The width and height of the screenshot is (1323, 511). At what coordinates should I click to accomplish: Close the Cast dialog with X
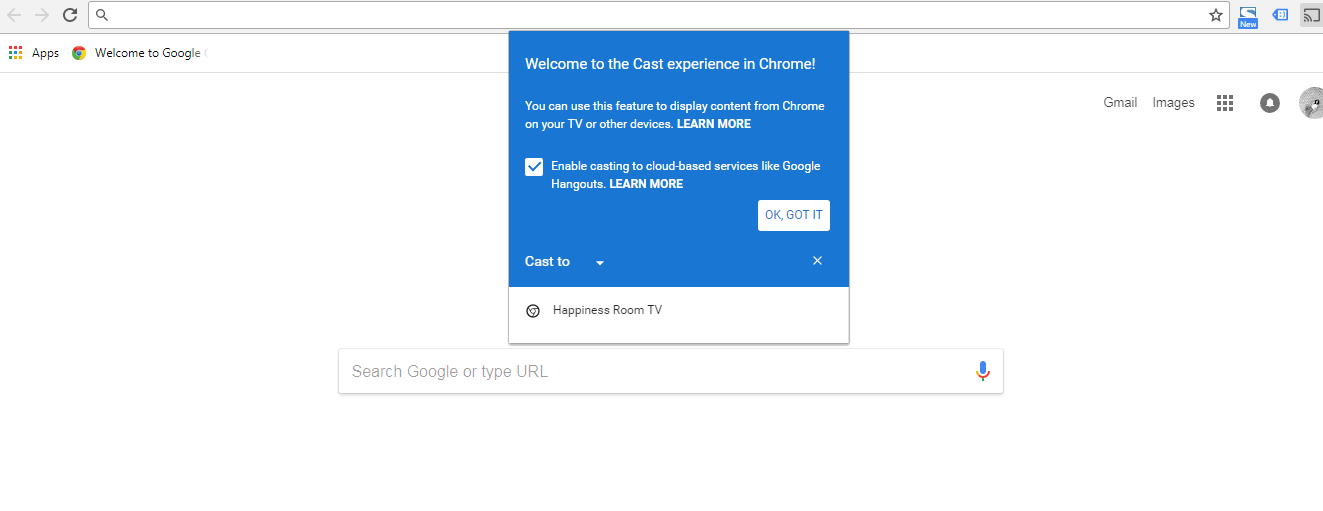click(817, 261)
